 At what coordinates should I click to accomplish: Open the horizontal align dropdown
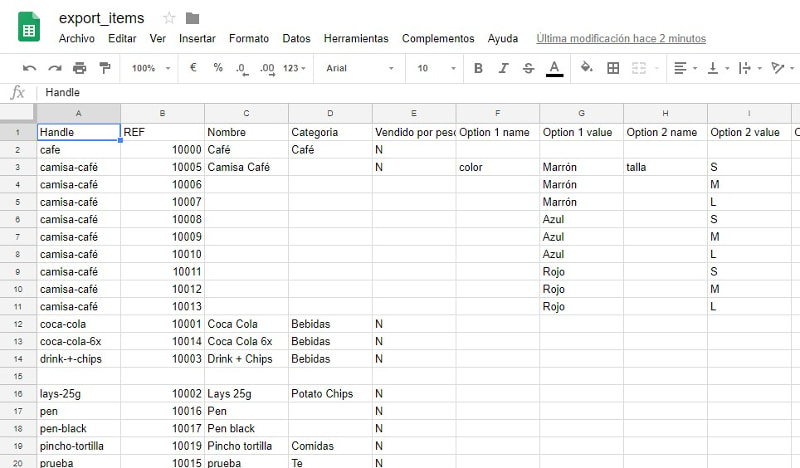coord(685,68)
